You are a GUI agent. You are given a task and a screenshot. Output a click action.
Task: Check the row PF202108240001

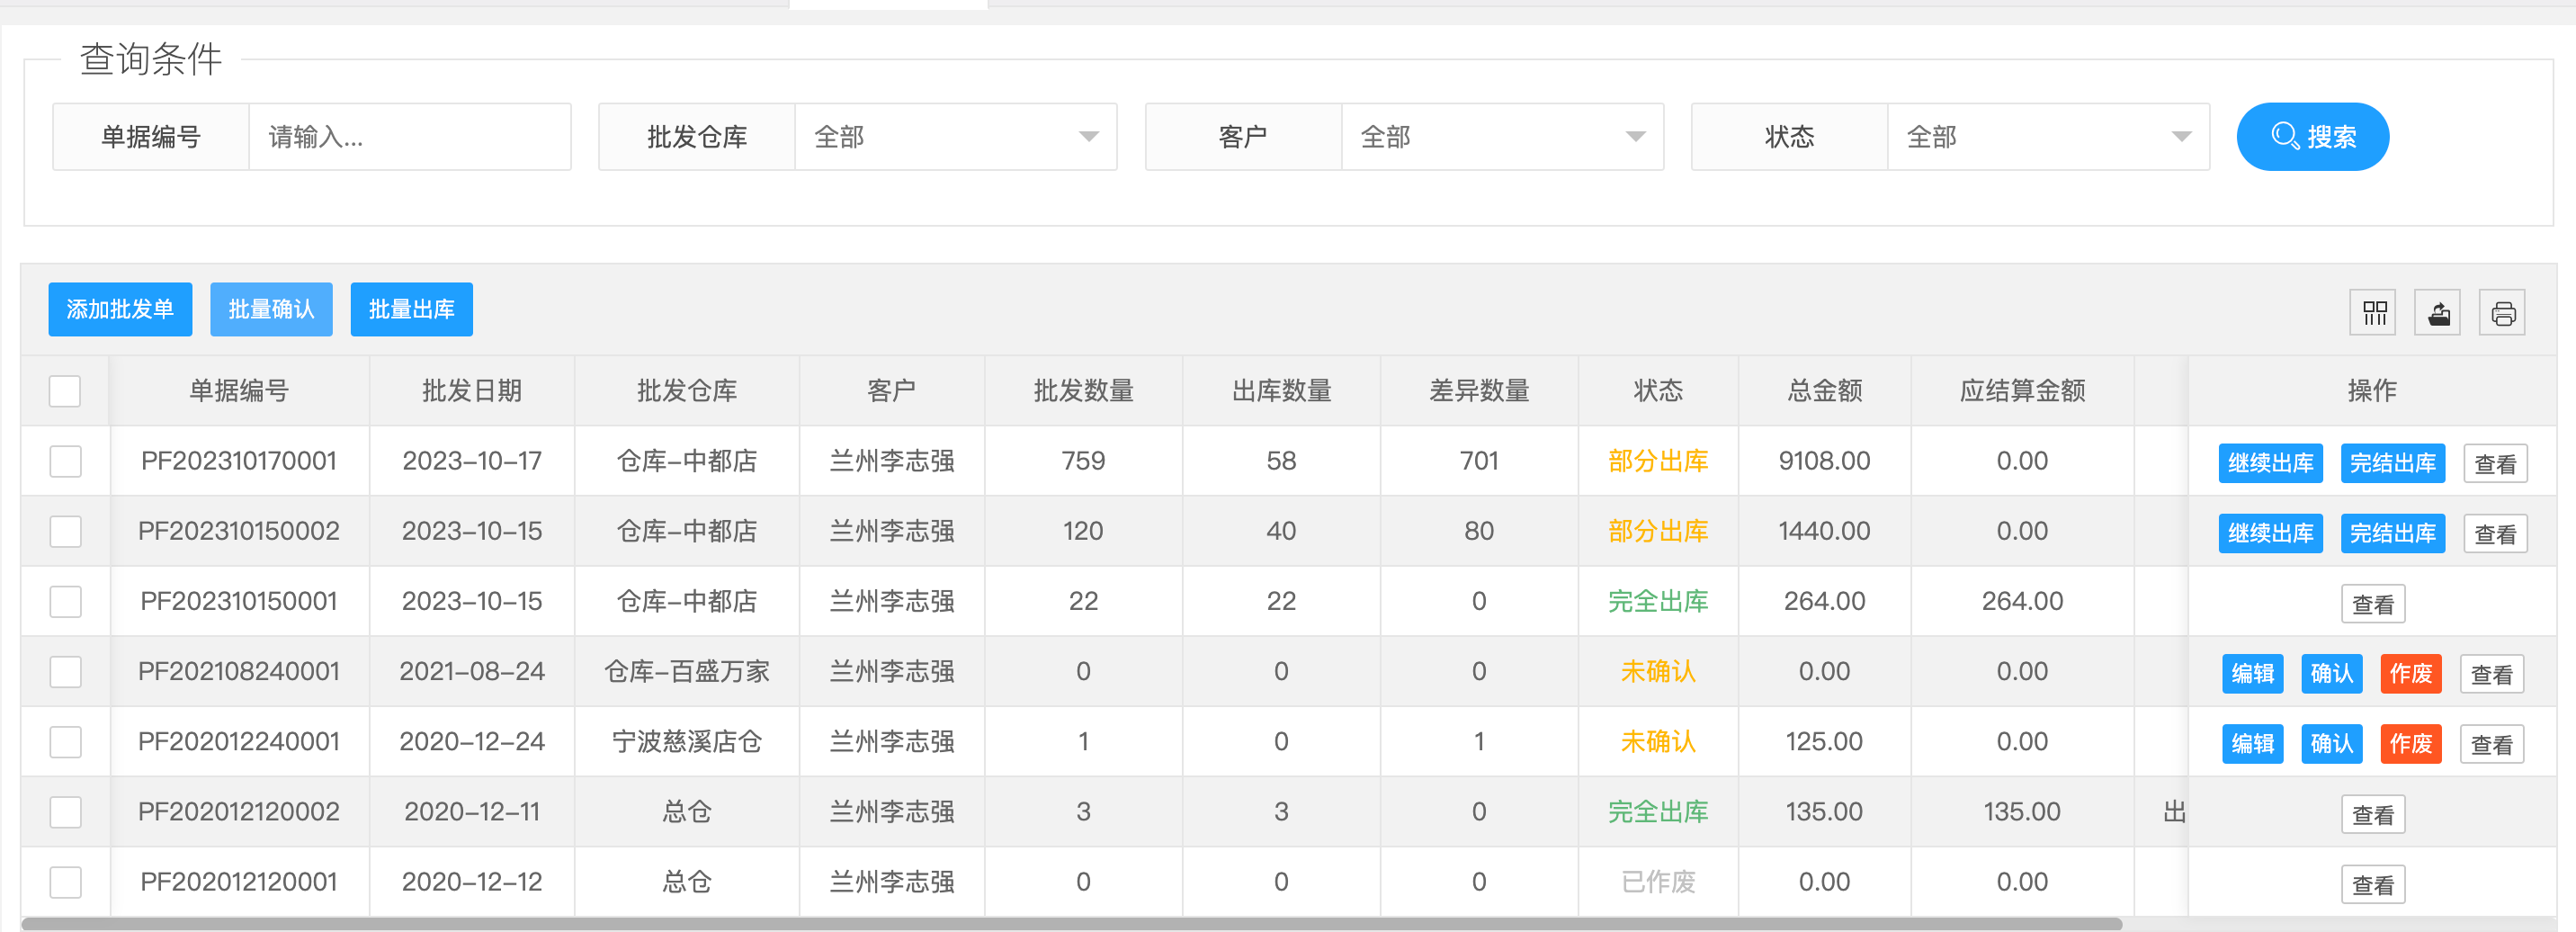(x=65, y=671)
